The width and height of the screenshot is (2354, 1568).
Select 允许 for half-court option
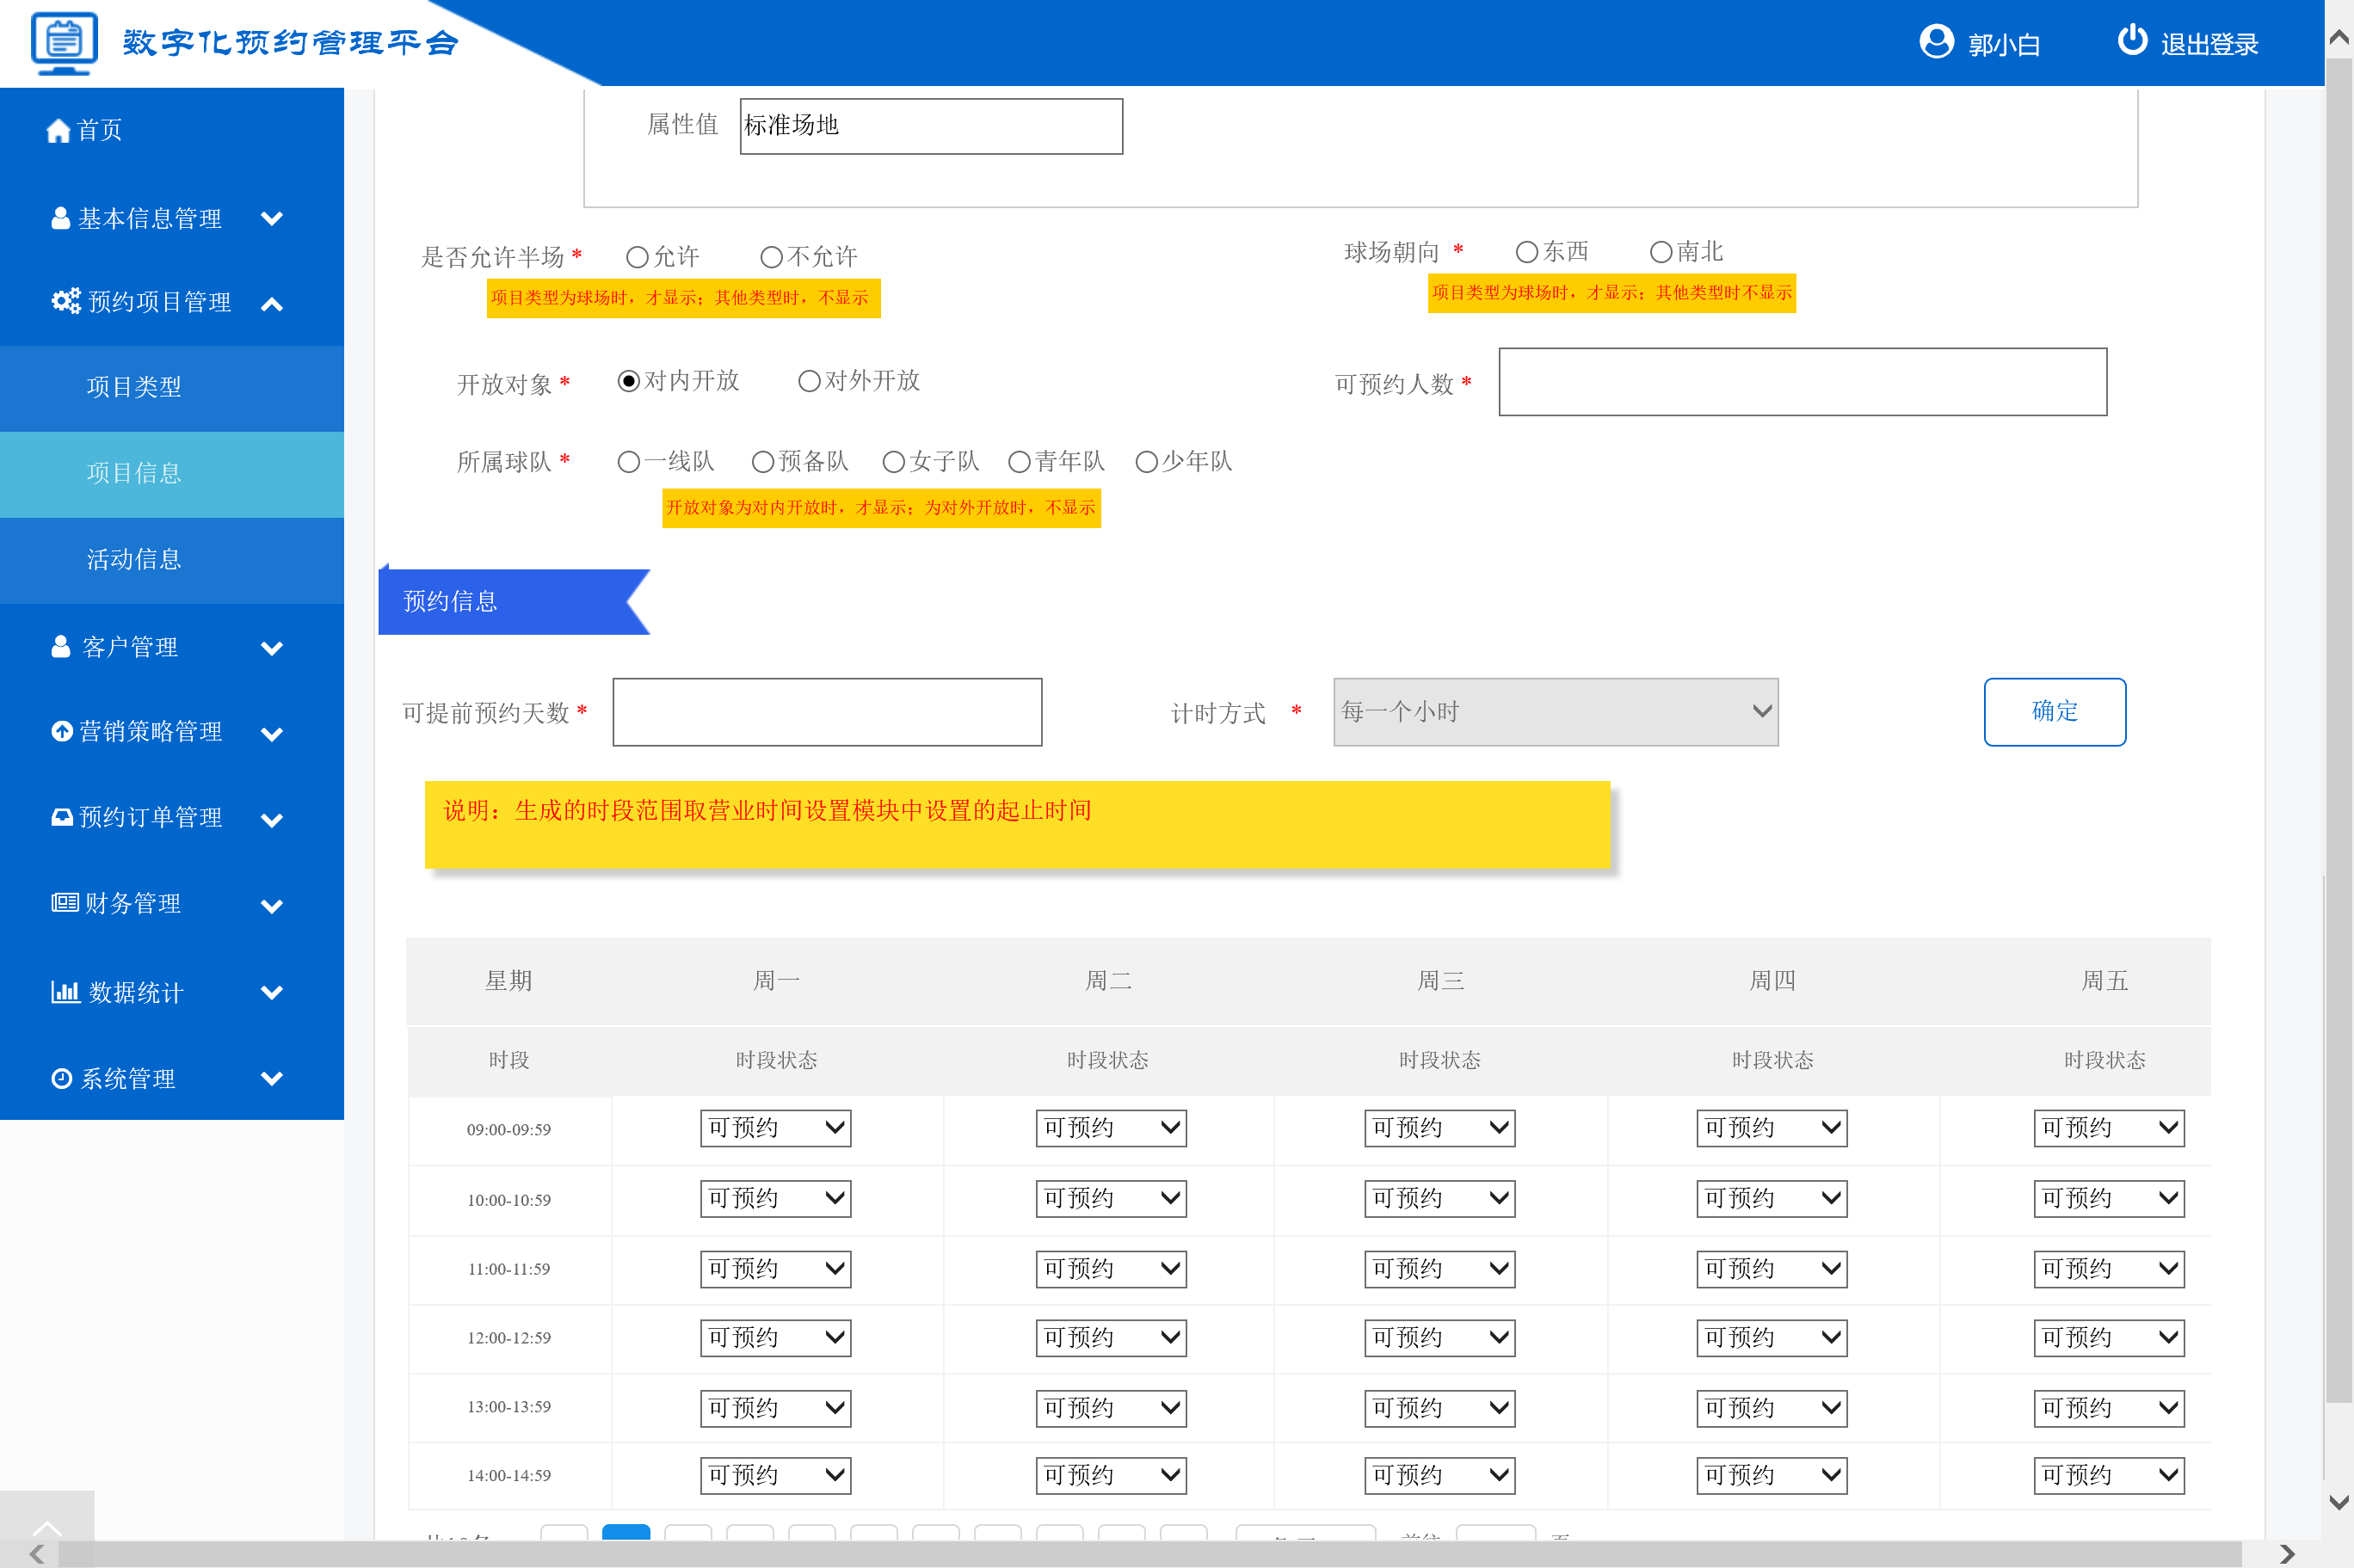point(637,258)
